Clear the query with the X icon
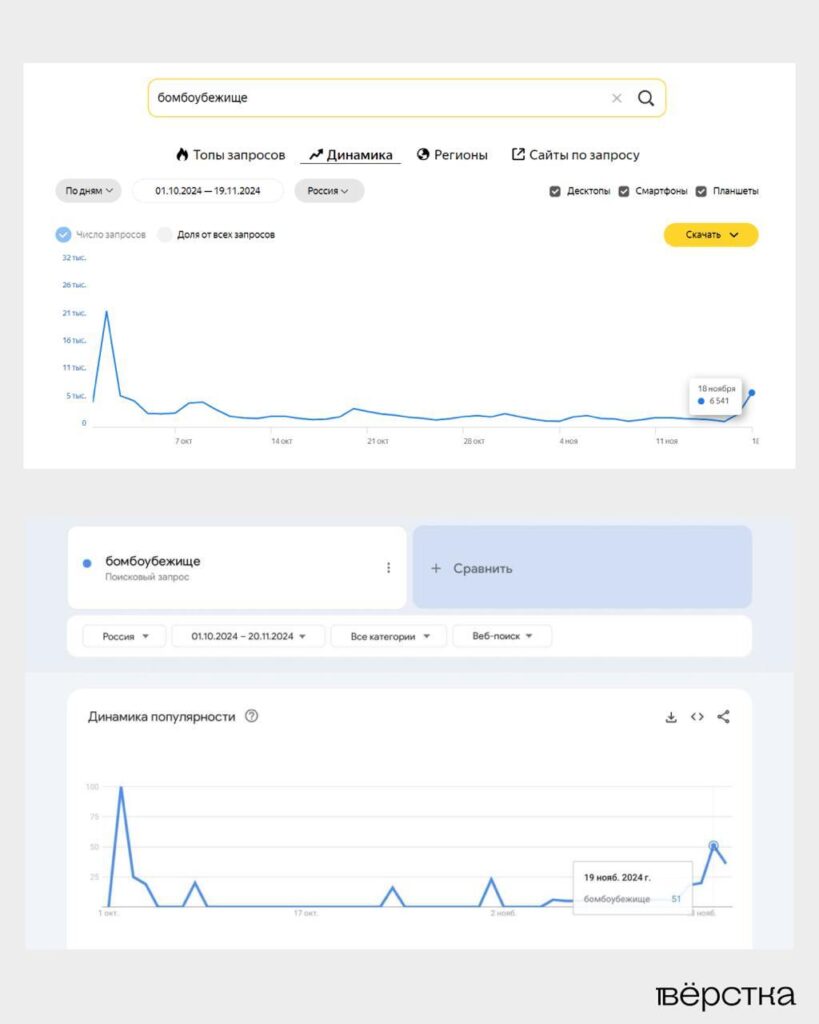 tap(615, 98)
